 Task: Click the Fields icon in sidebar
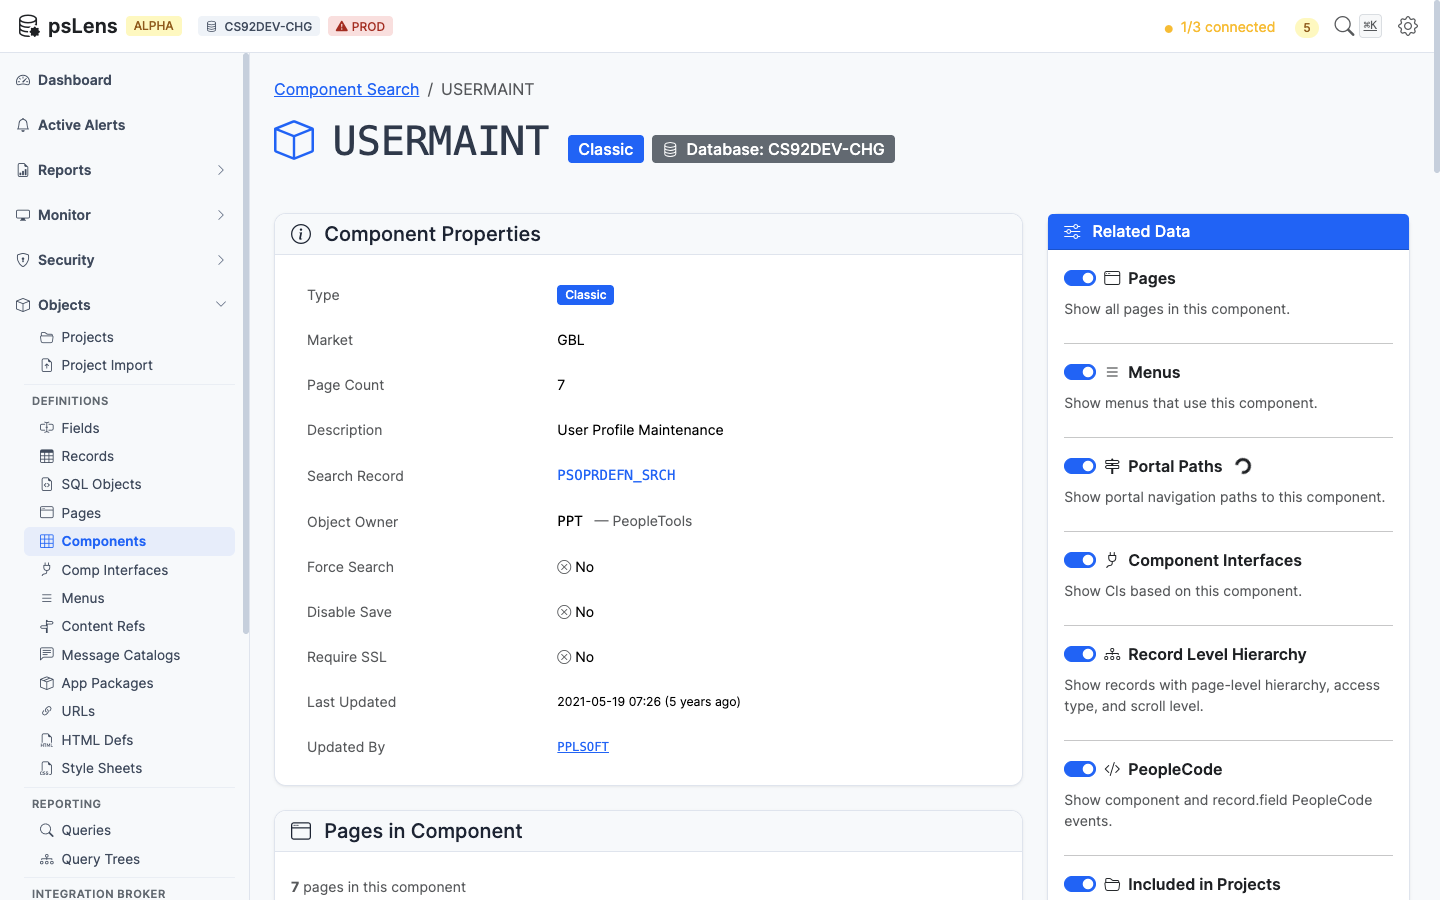click(47, 428)
